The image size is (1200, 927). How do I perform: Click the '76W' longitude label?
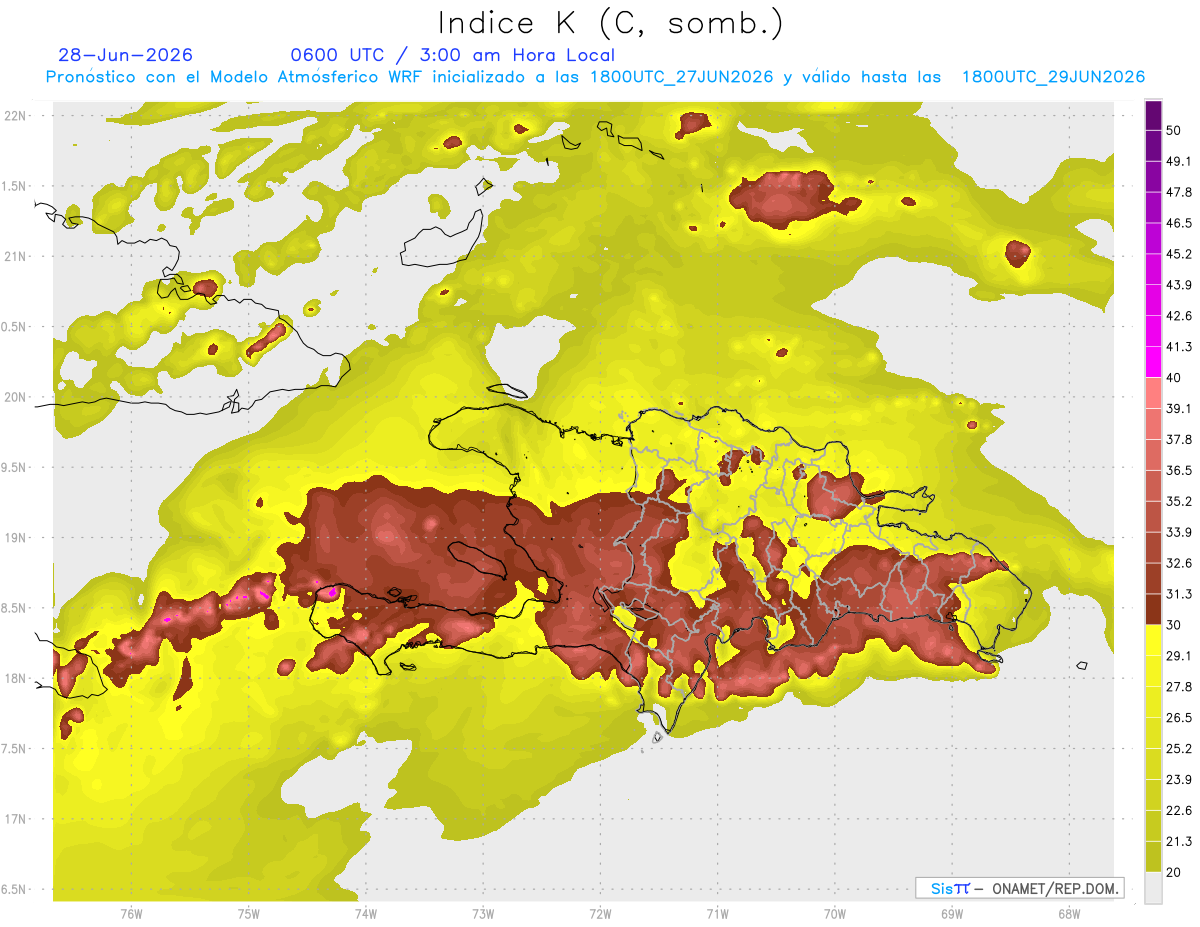pos(131,914)
